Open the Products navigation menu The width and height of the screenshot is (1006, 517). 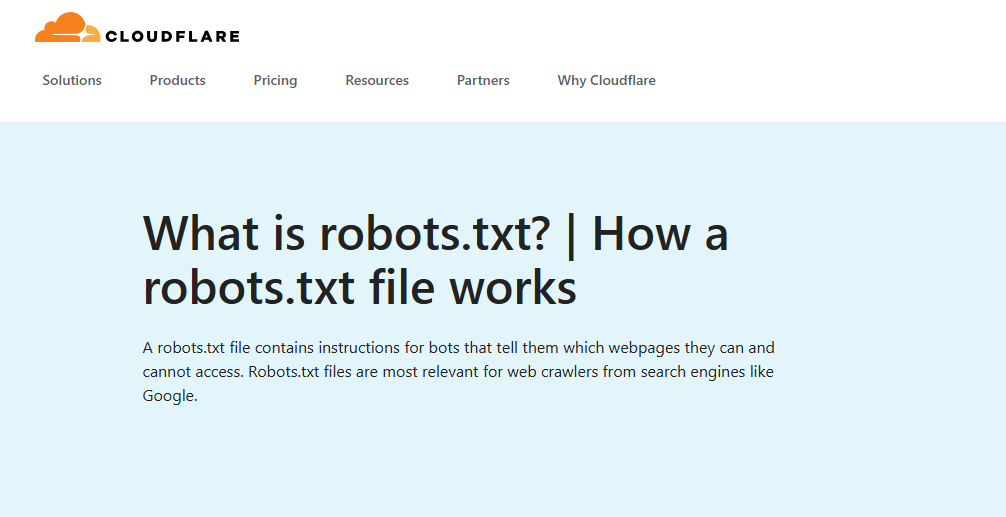click(x=177, y=80)
